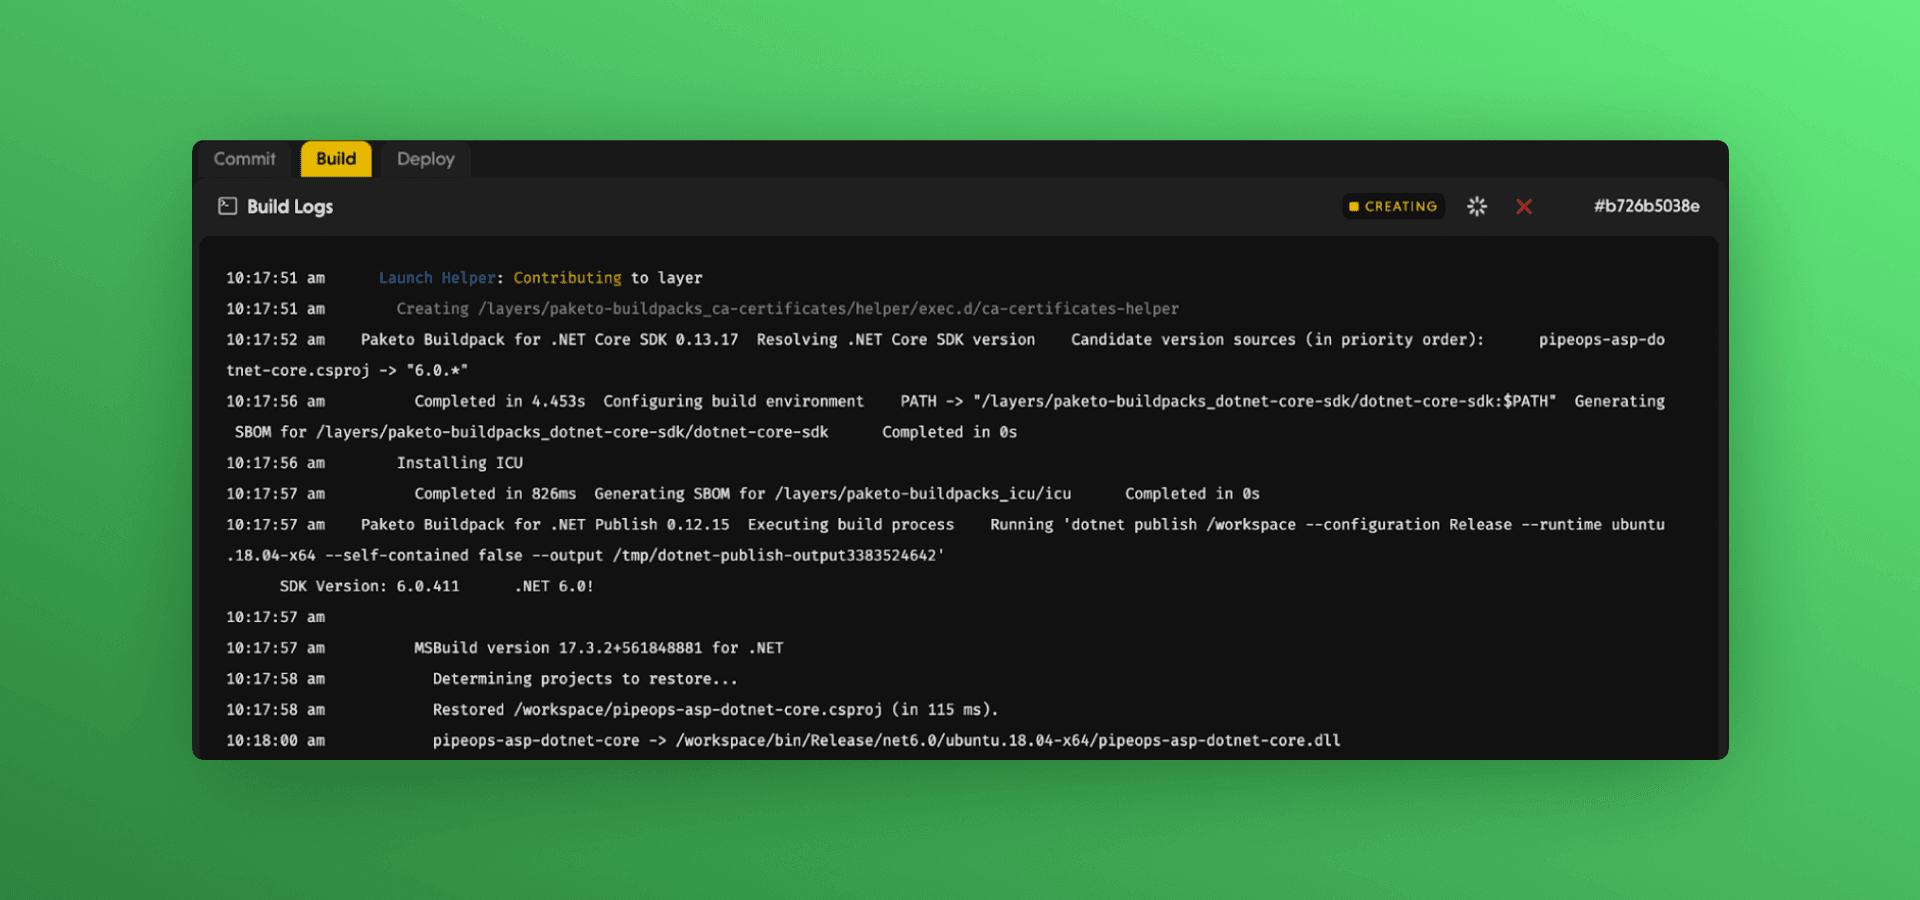
Task: Click the Build Logs heading text
Action: point(290,207)
